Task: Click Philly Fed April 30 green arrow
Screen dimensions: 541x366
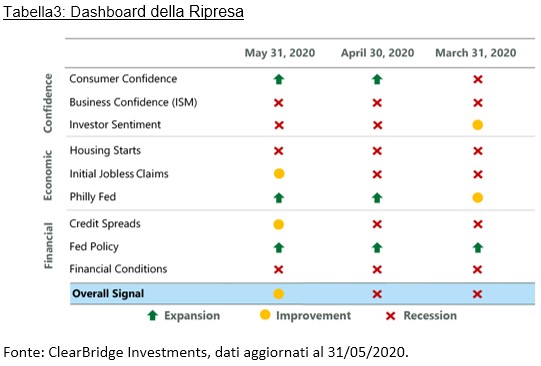Action: point(377,198)
